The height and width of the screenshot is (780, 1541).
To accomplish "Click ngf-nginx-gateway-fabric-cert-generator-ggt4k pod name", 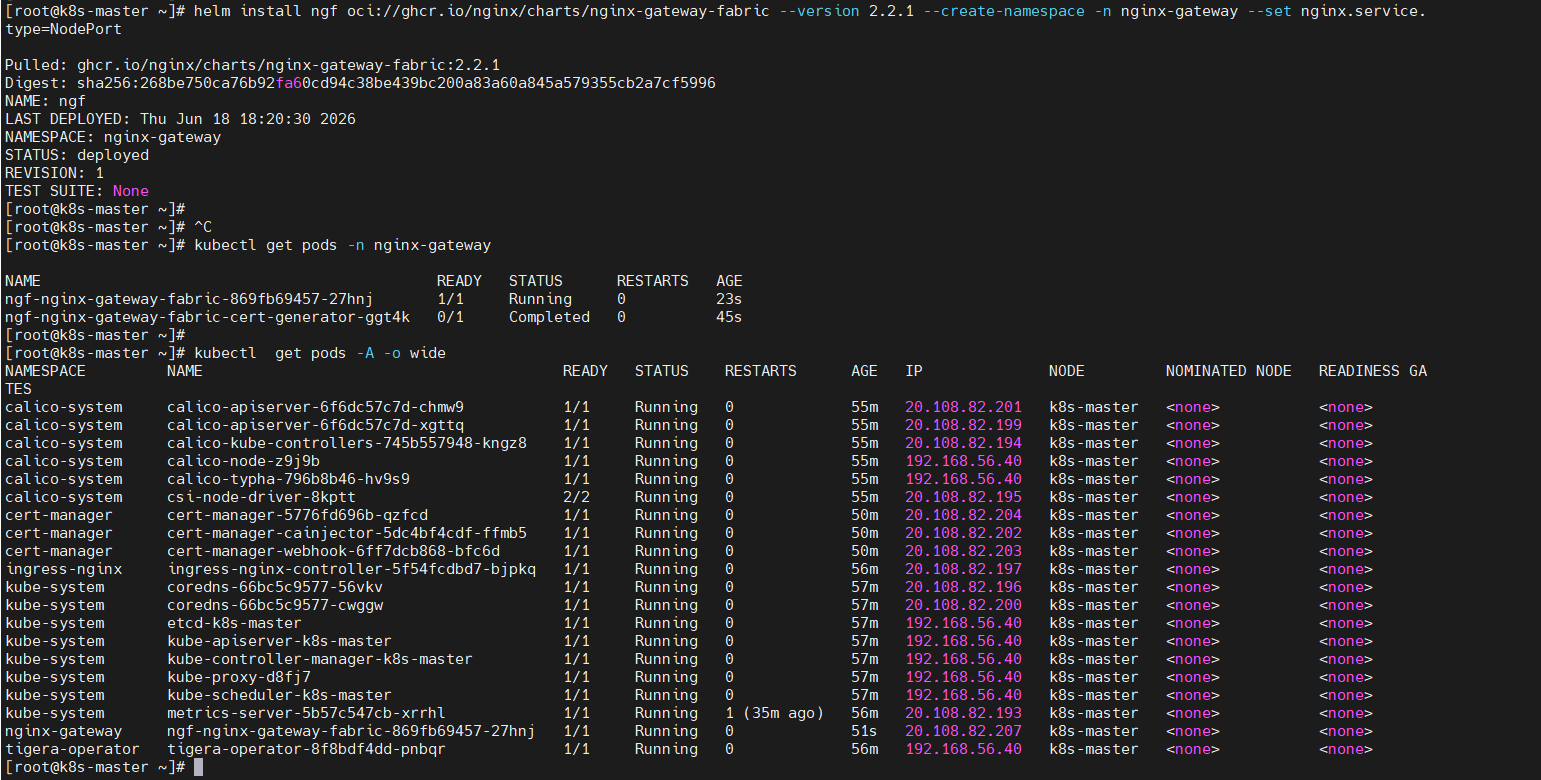I will tap(207, 317).
